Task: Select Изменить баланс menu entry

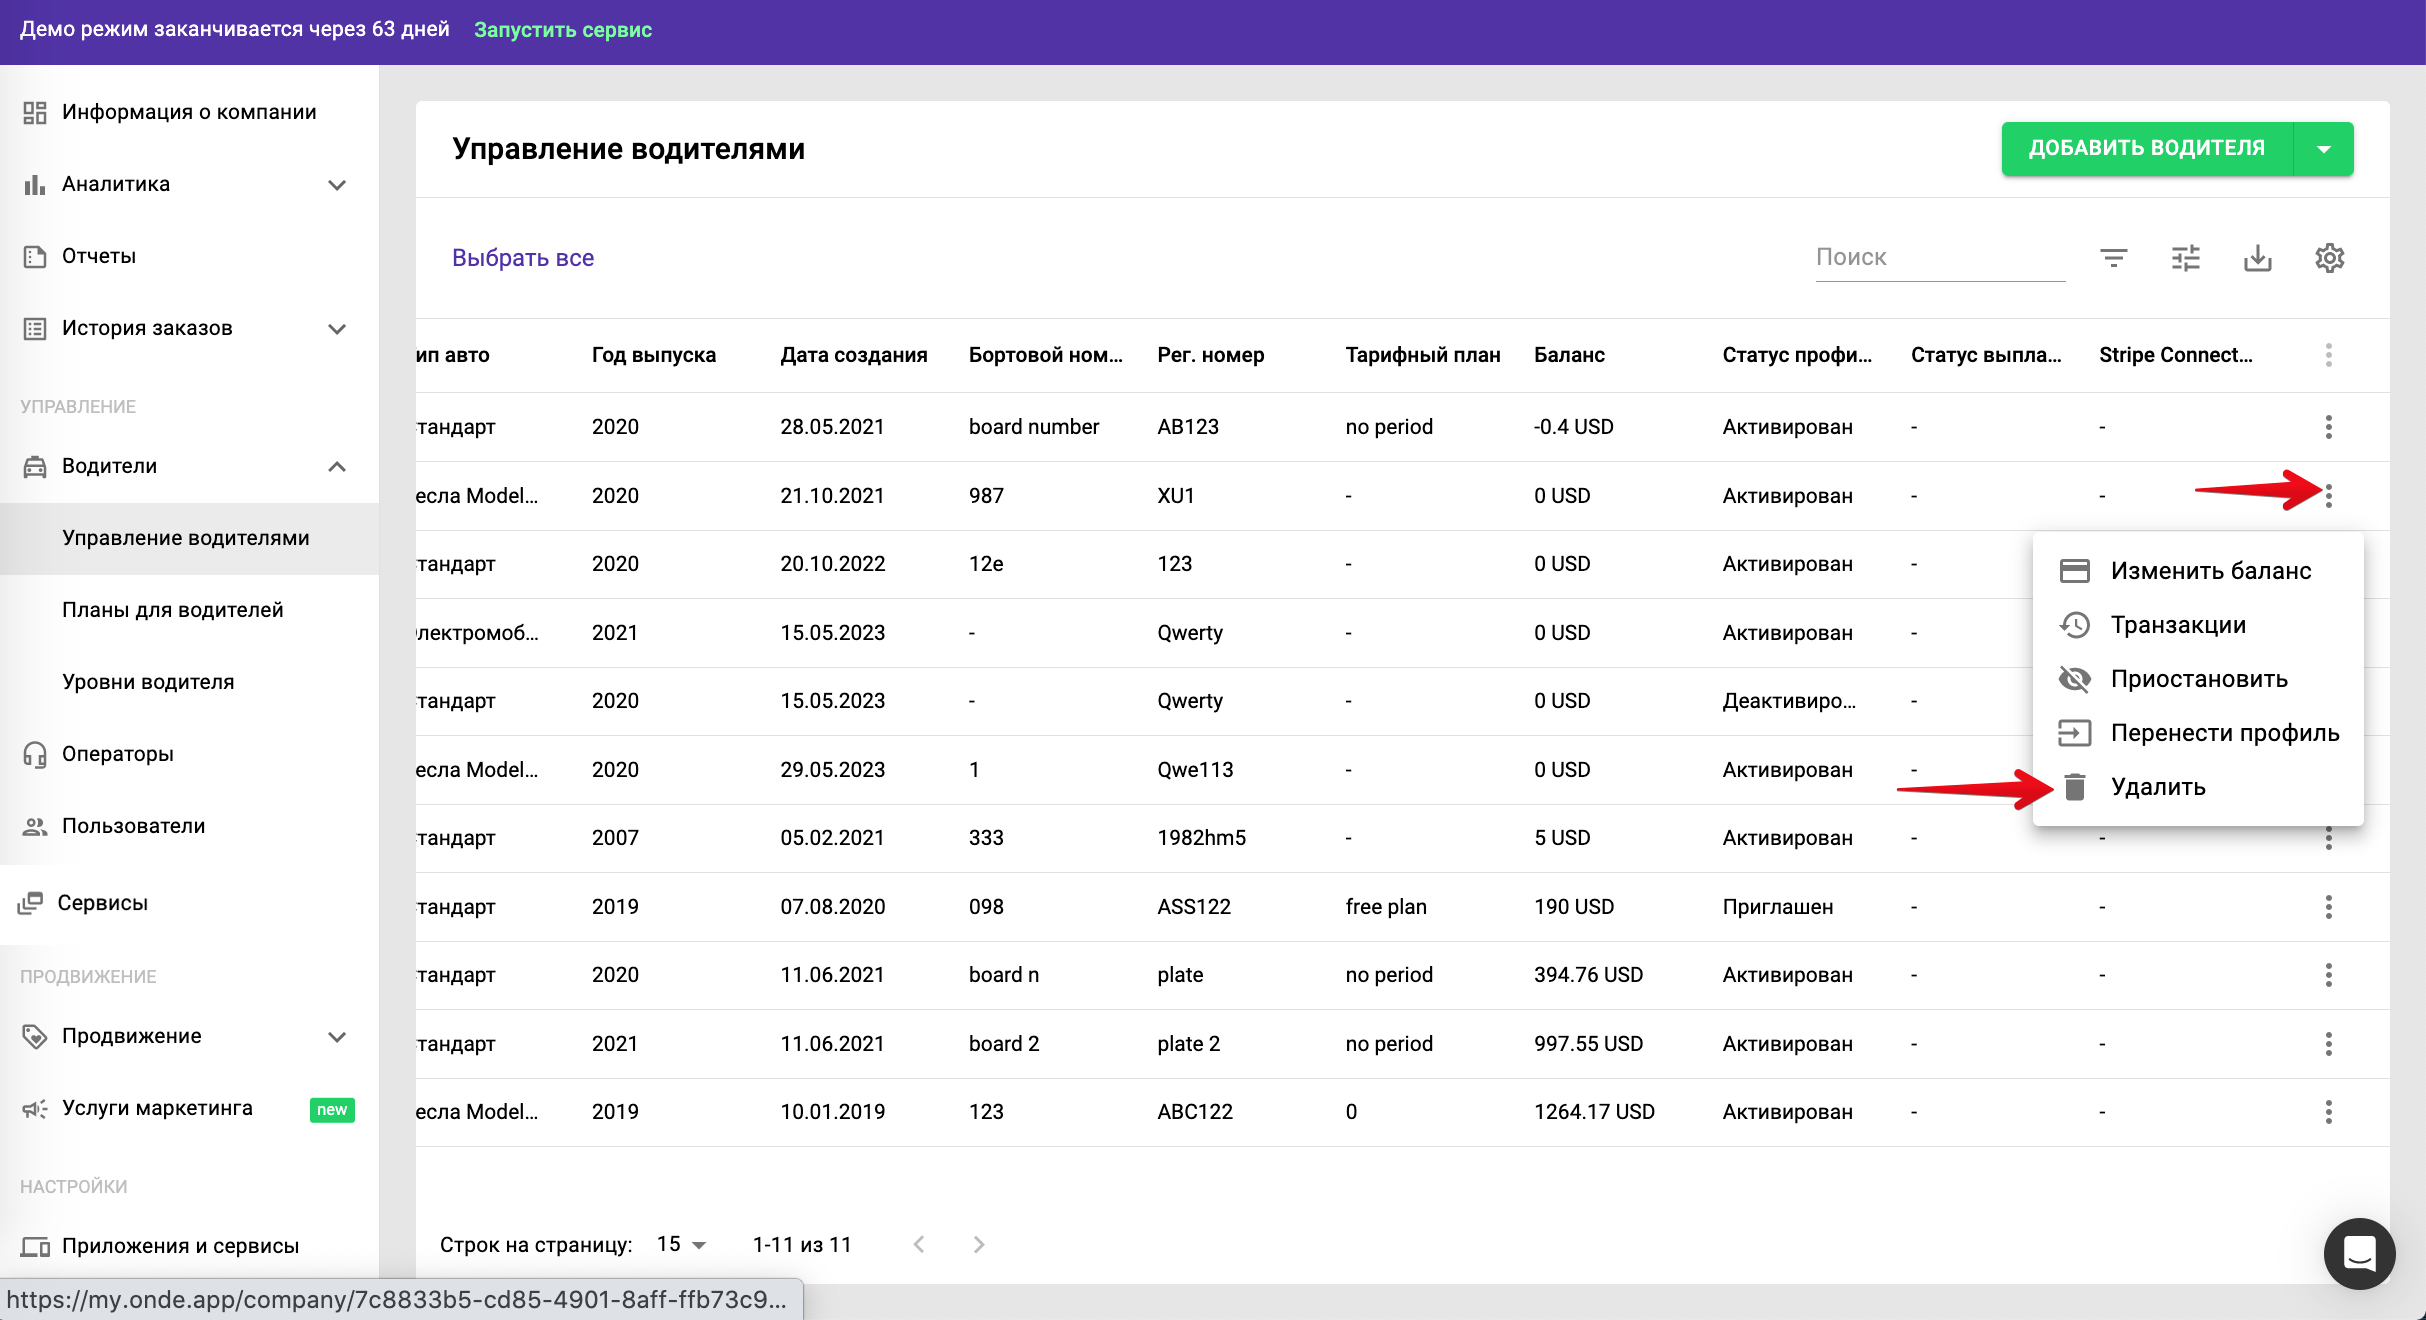Action: 2210,571
